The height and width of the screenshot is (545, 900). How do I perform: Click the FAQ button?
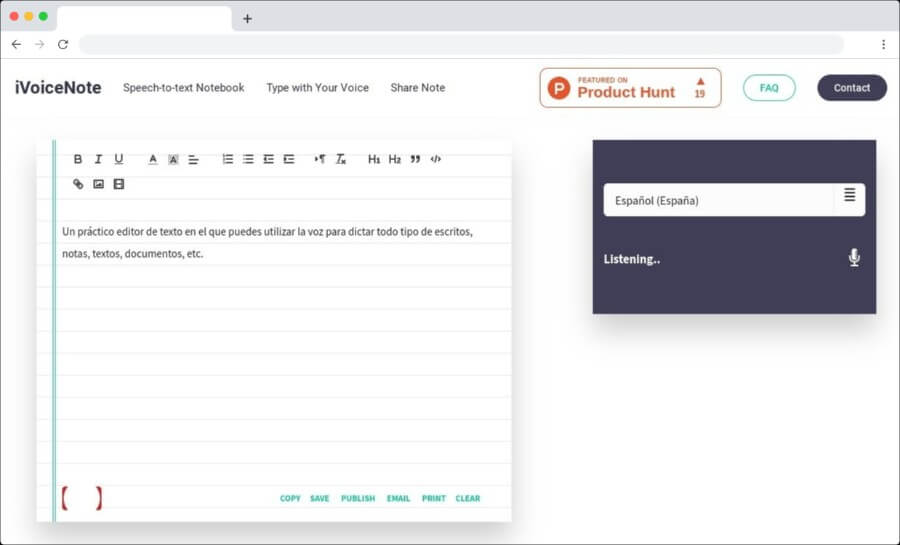tap(769, 88)
